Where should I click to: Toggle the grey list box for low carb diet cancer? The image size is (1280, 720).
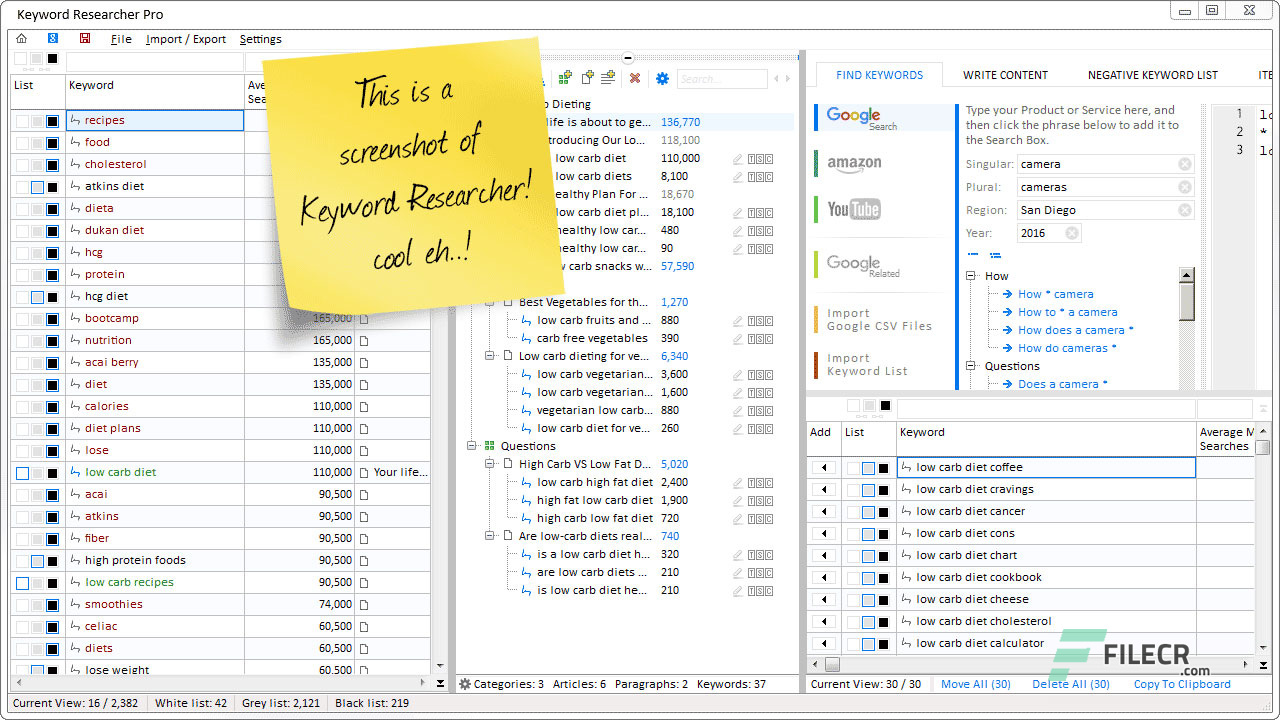(x=868, y=511)
